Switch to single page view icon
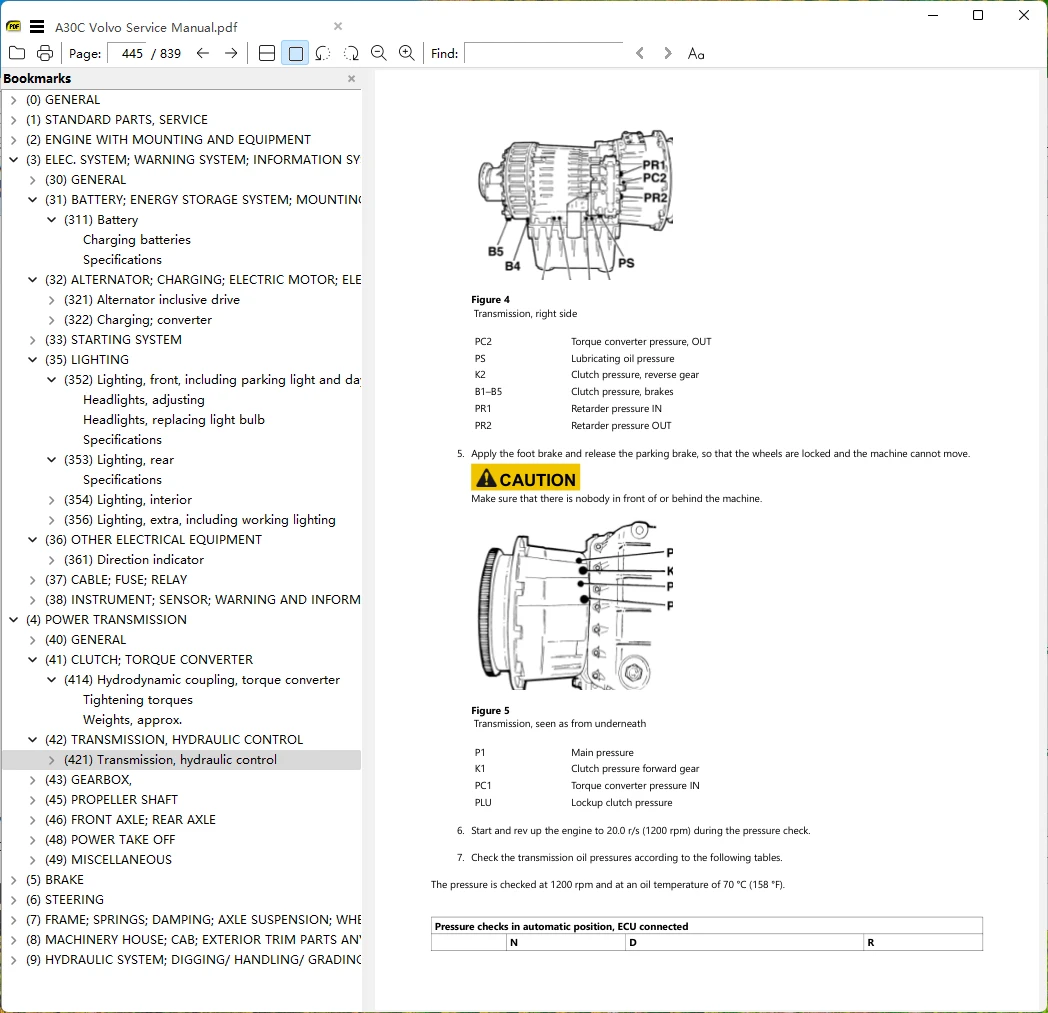1048x1013 pixels. [x=295, y=53]
